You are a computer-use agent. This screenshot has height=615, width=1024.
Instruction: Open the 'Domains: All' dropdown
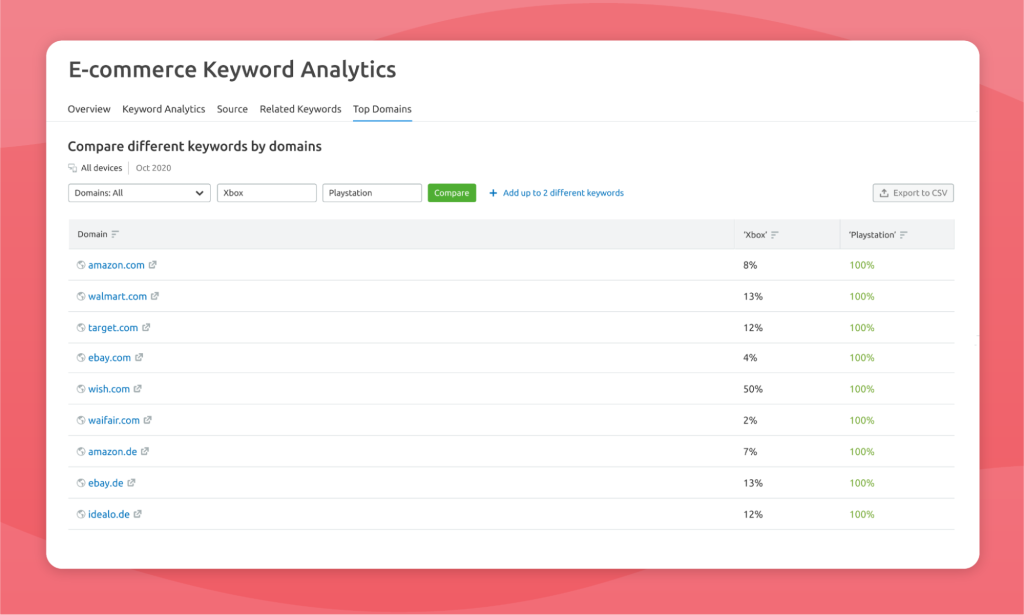click(x=138, y=192)
